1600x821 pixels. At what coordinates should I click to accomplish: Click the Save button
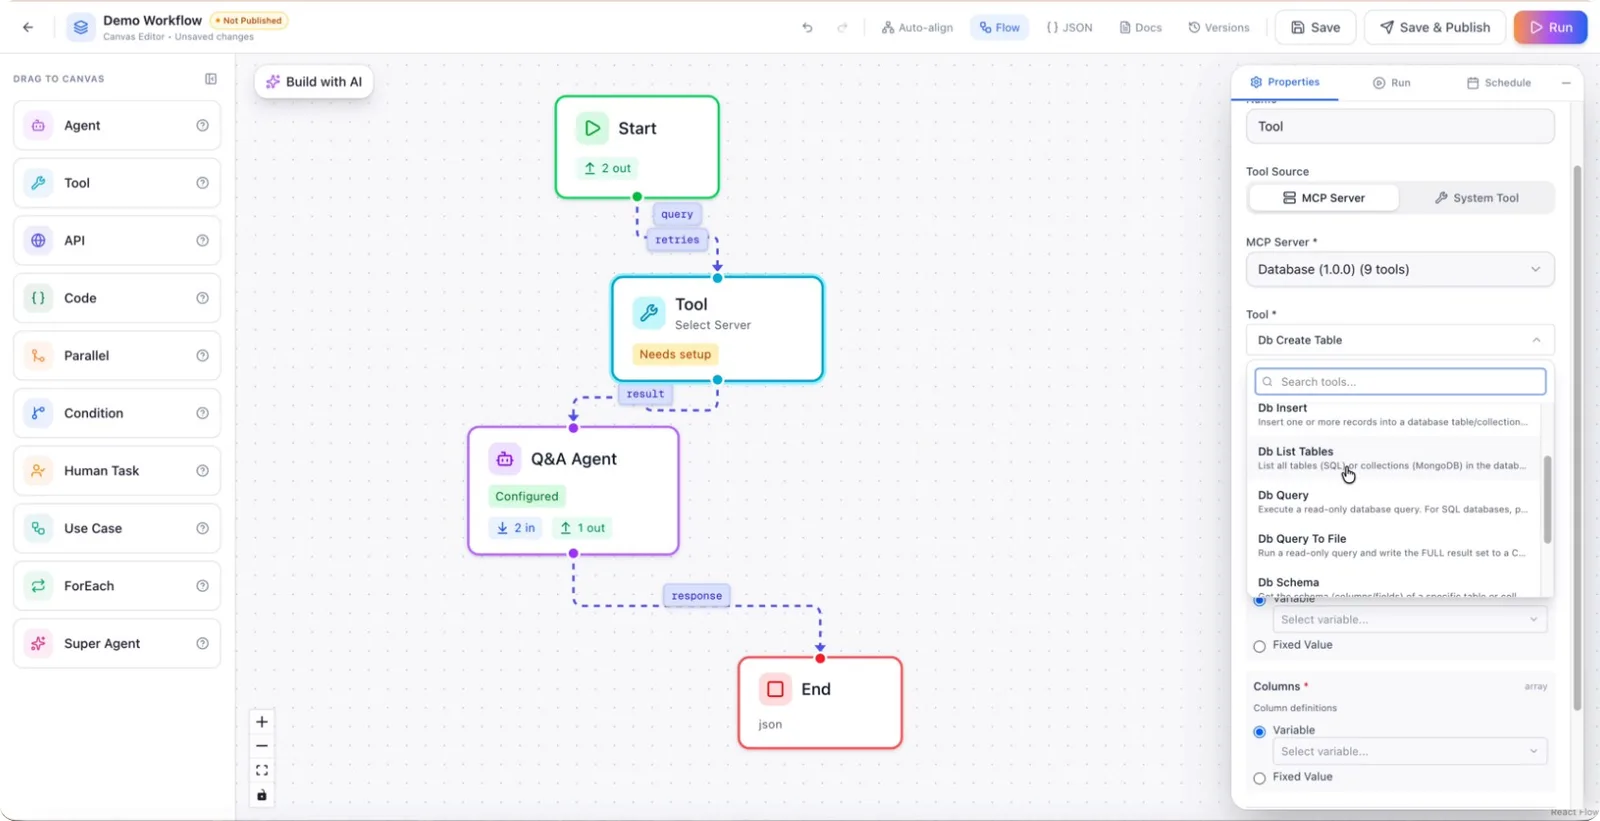(x=1315, y=28)
